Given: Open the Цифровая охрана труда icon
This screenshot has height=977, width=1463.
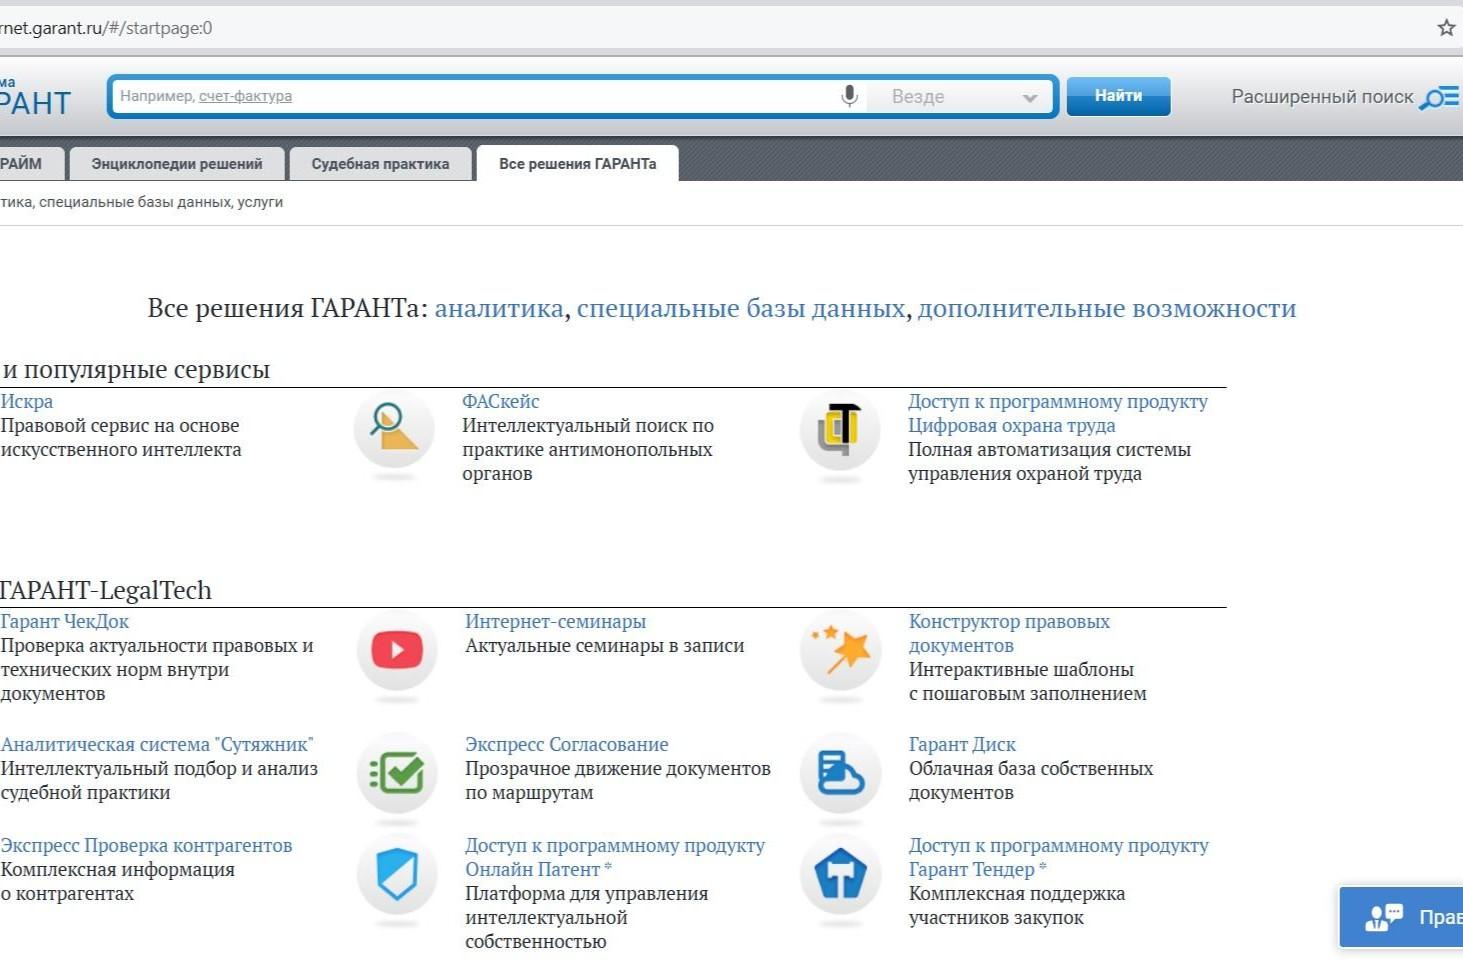Looking at the screenshot, I should click(x=840, y=429).
